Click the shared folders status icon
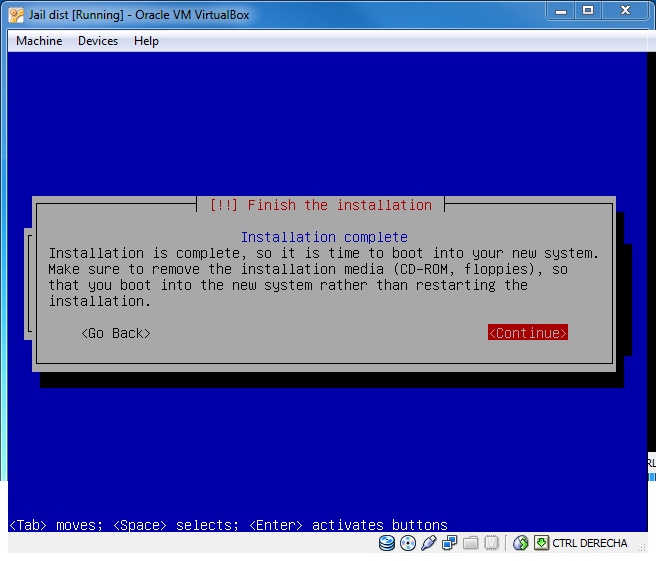This screenshot has width=656, height=561. [470, 543]
